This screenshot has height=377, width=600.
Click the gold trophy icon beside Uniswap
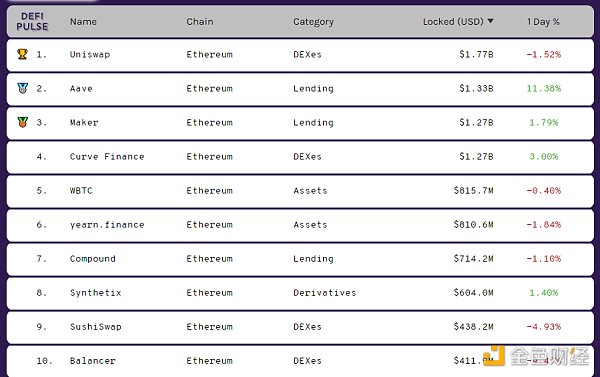click(23, 54)
